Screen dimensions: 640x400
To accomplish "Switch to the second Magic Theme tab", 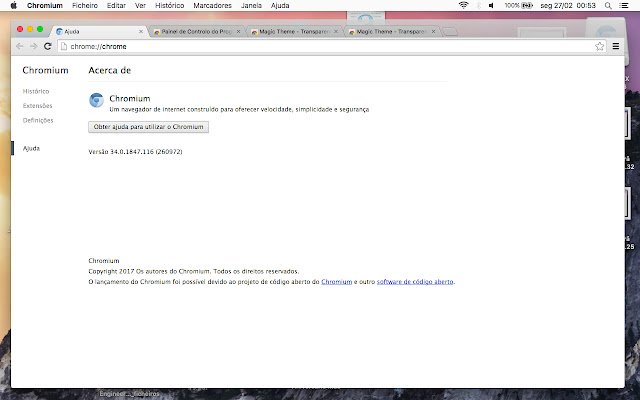I will click(391, 31).
